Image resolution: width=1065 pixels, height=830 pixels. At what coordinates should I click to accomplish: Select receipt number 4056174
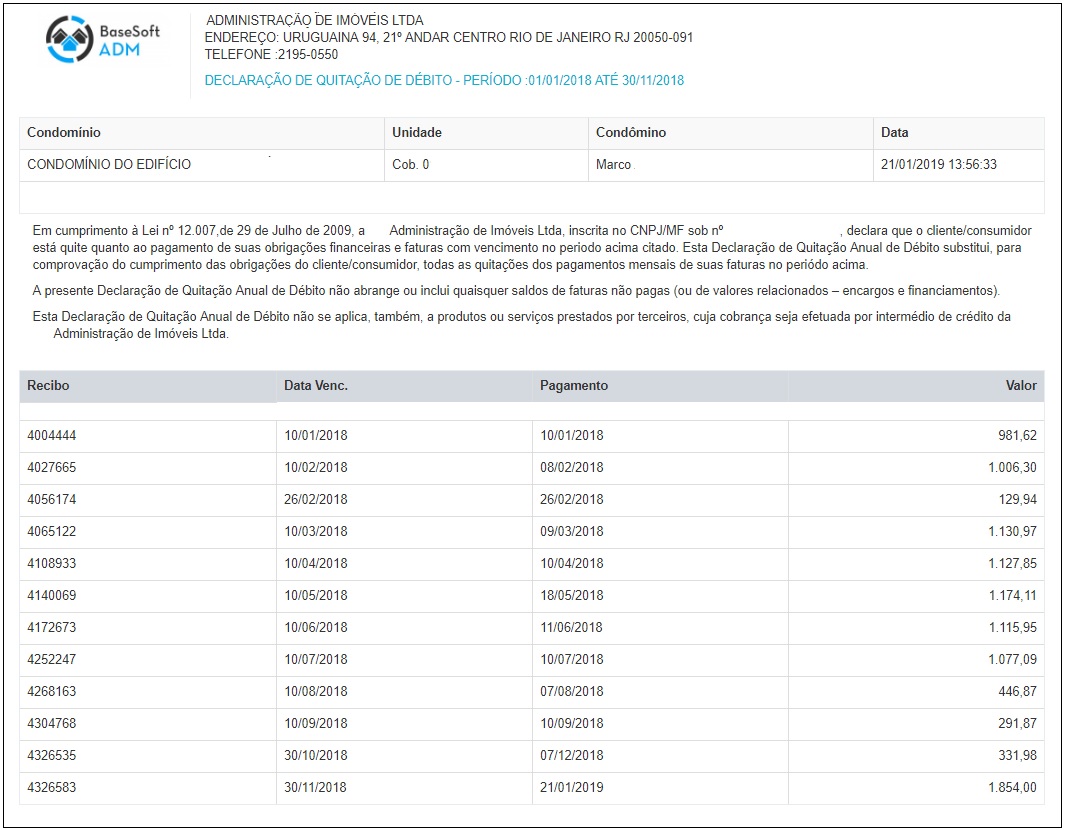tap(52, 500)
